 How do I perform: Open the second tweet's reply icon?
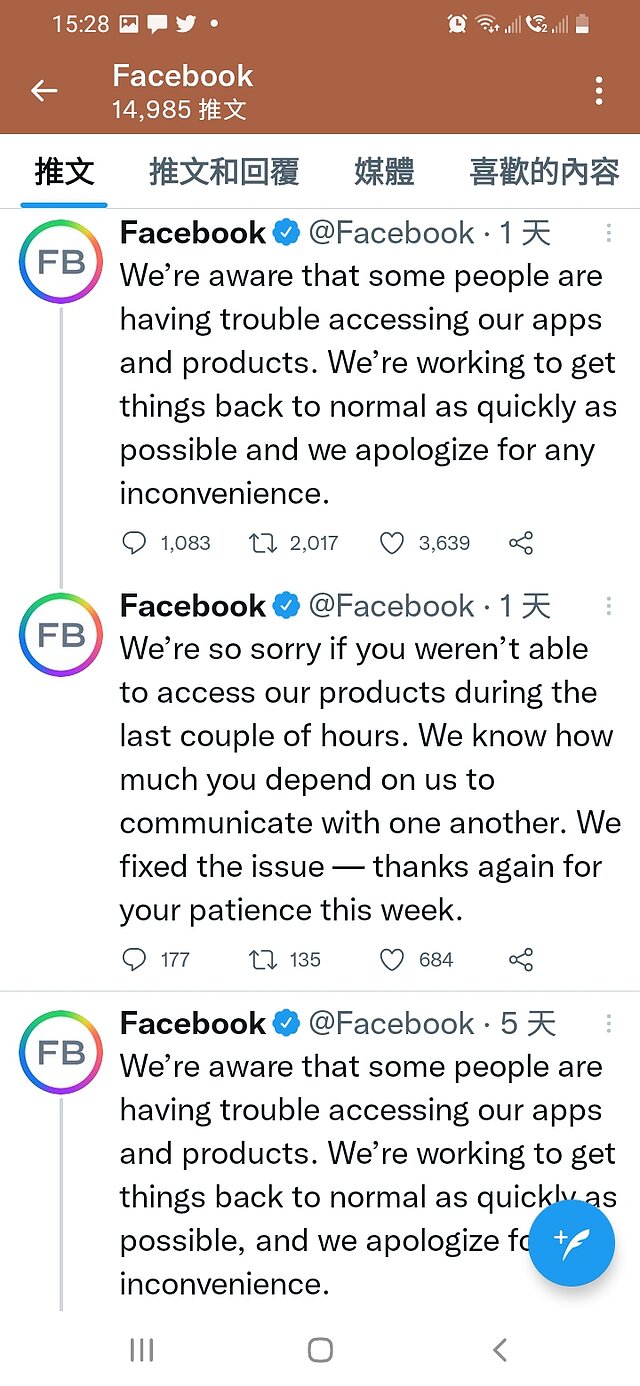coord(134,960)
